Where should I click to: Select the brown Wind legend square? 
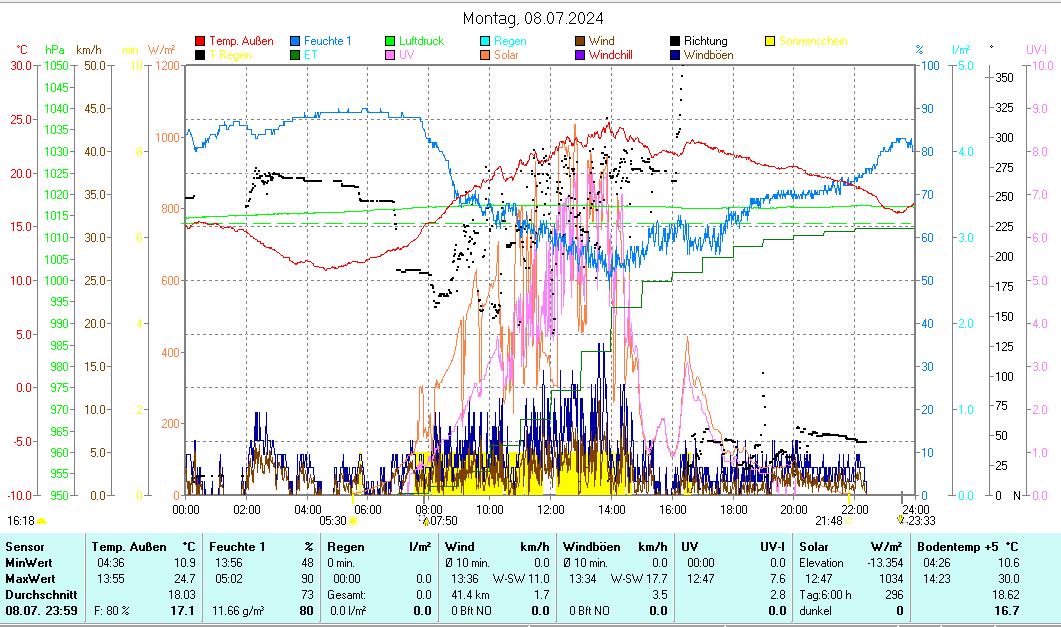tap(580, 41)
